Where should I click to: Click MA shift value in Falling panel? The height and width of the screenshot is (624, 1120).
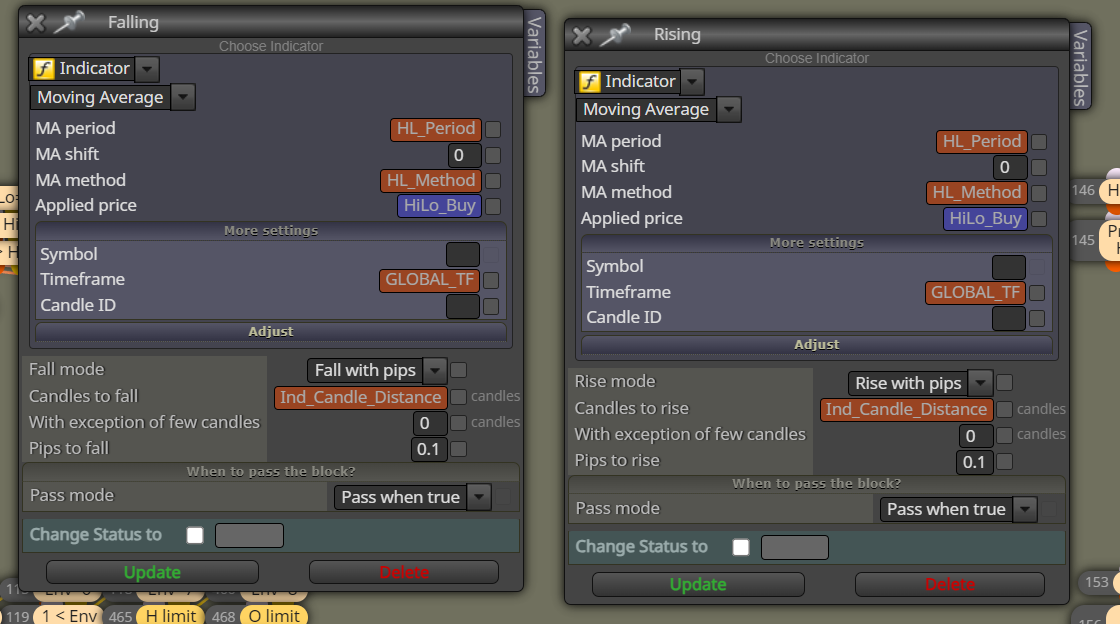point(464,155)
